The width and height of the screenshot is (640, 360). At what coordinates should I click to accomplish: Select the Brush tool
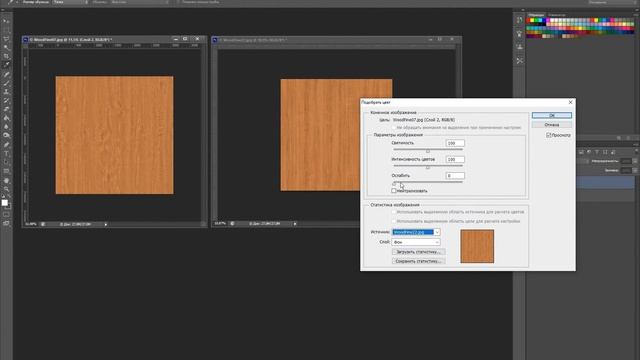(x=6, y=83)
